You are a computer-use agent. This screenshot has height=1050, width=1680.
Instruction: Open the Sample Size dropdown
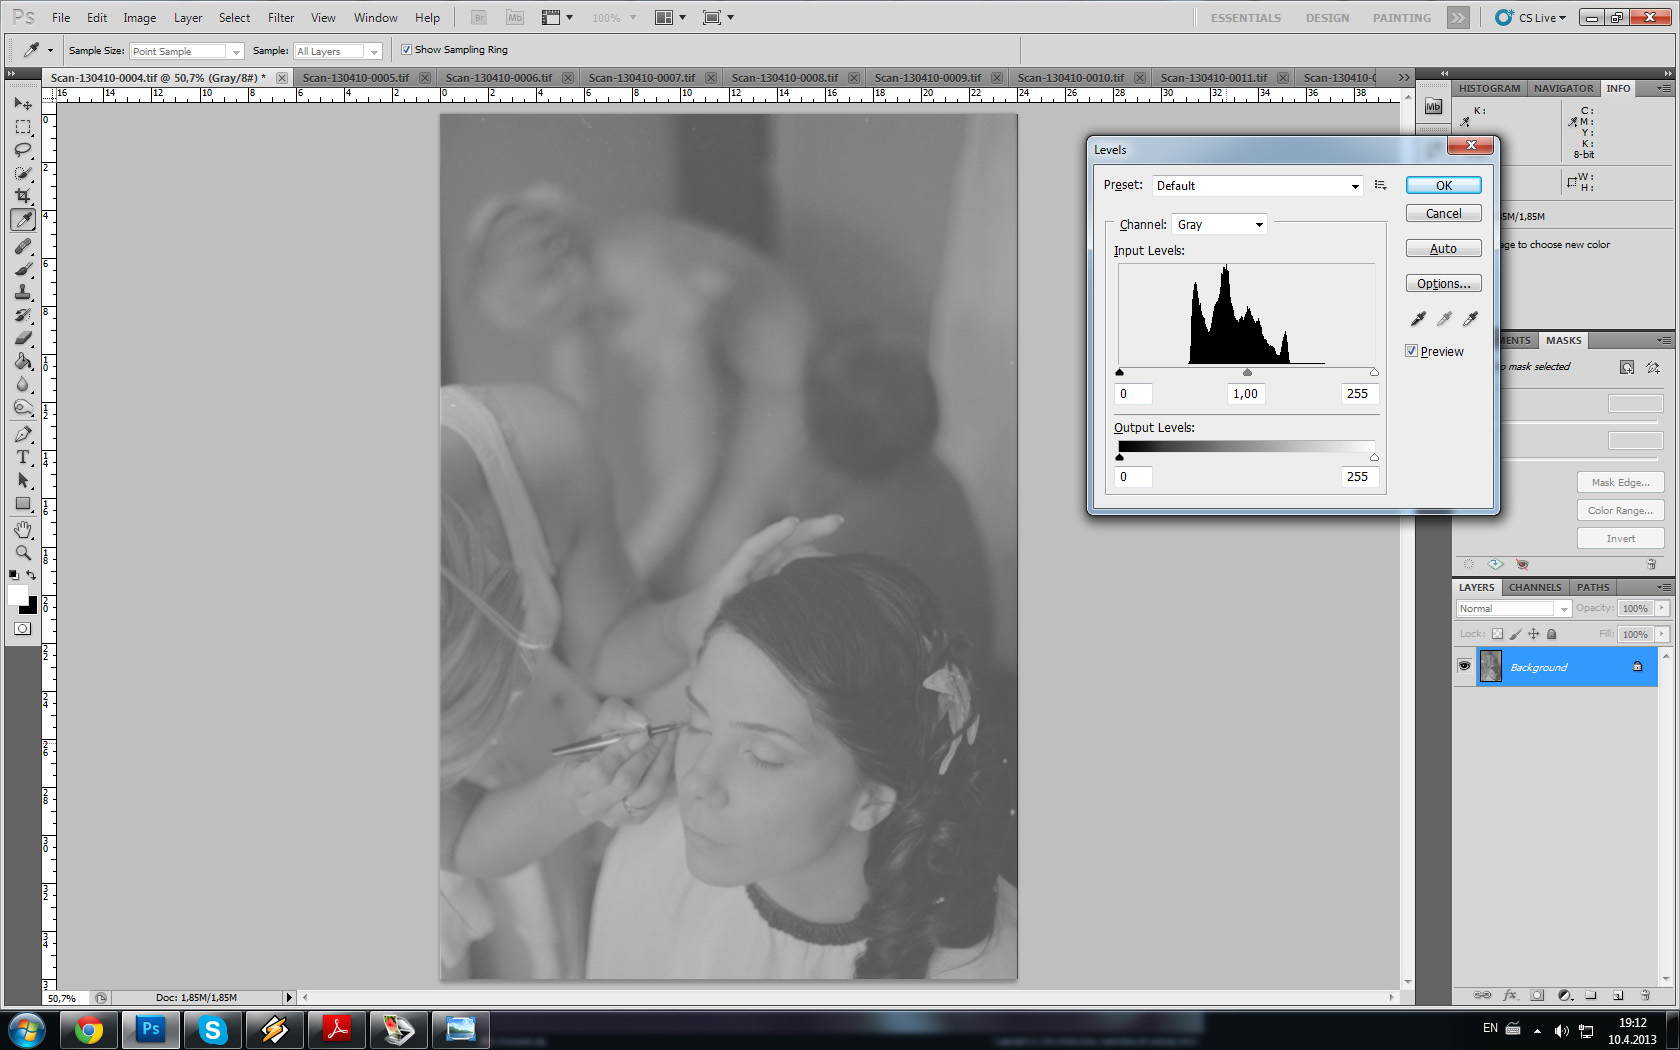pos(187,51)
